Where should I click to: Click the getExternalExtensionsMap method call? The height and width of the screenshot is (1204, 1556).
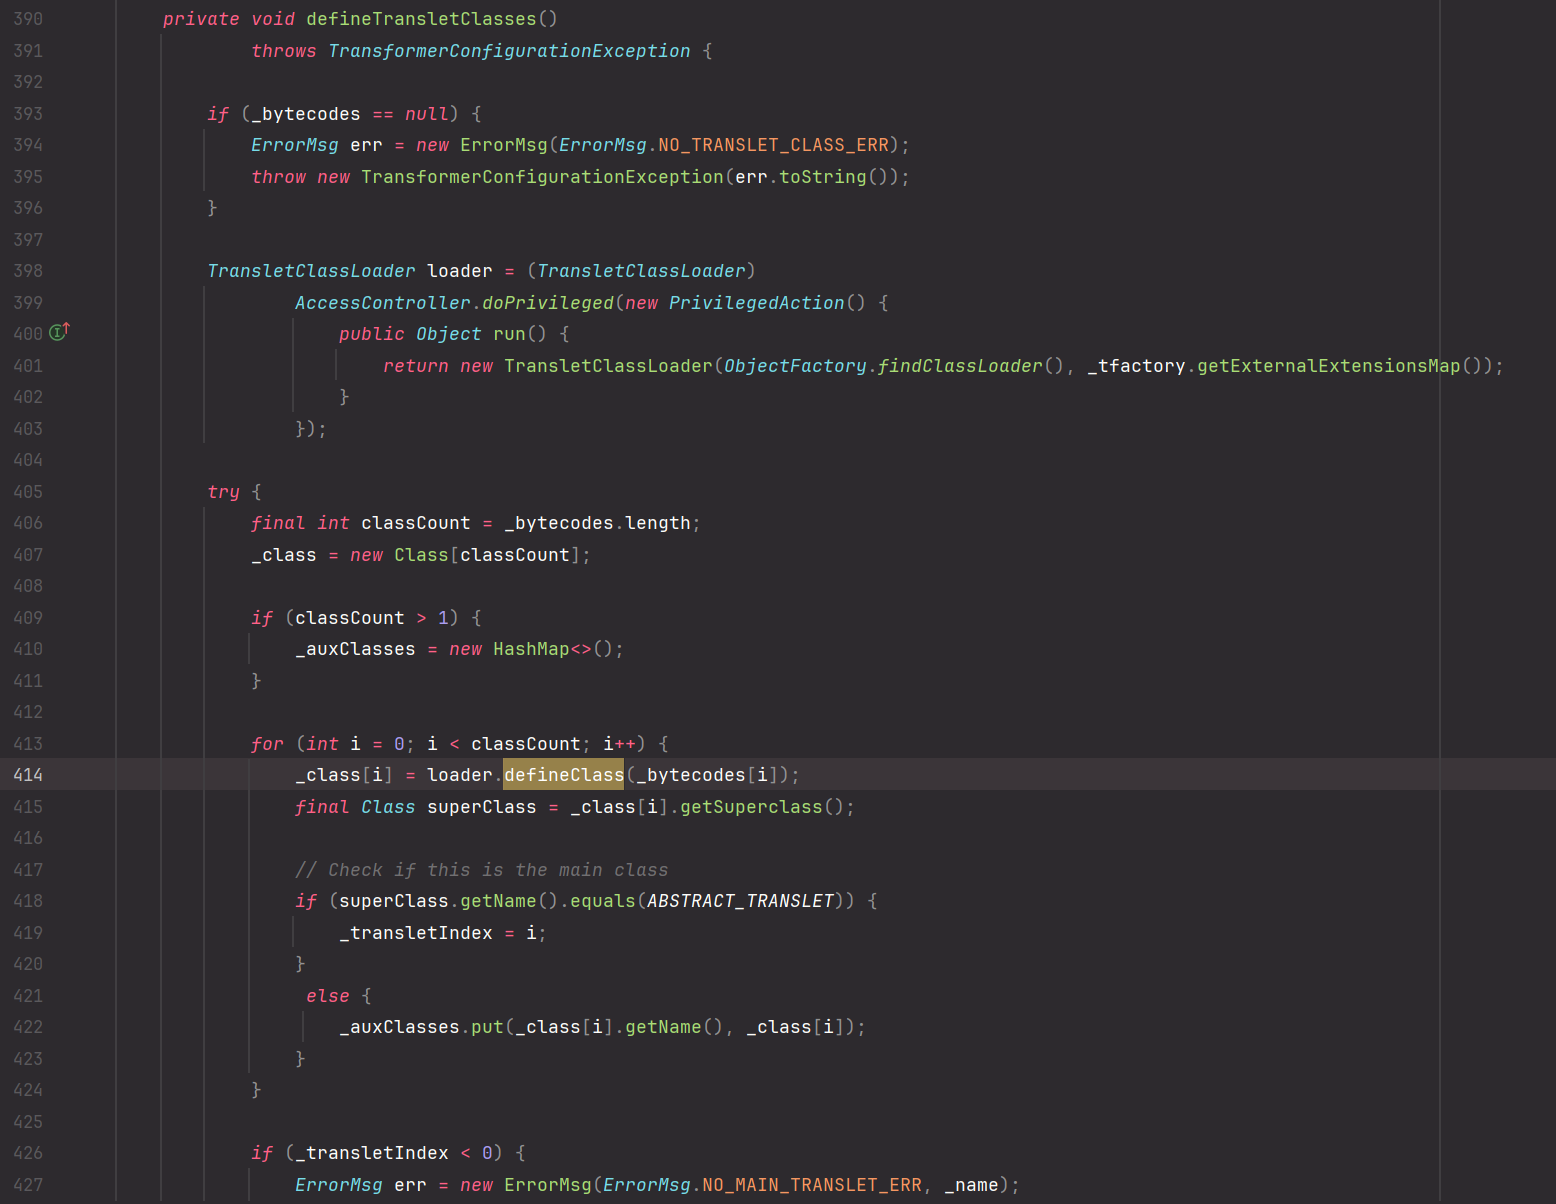1328,366
